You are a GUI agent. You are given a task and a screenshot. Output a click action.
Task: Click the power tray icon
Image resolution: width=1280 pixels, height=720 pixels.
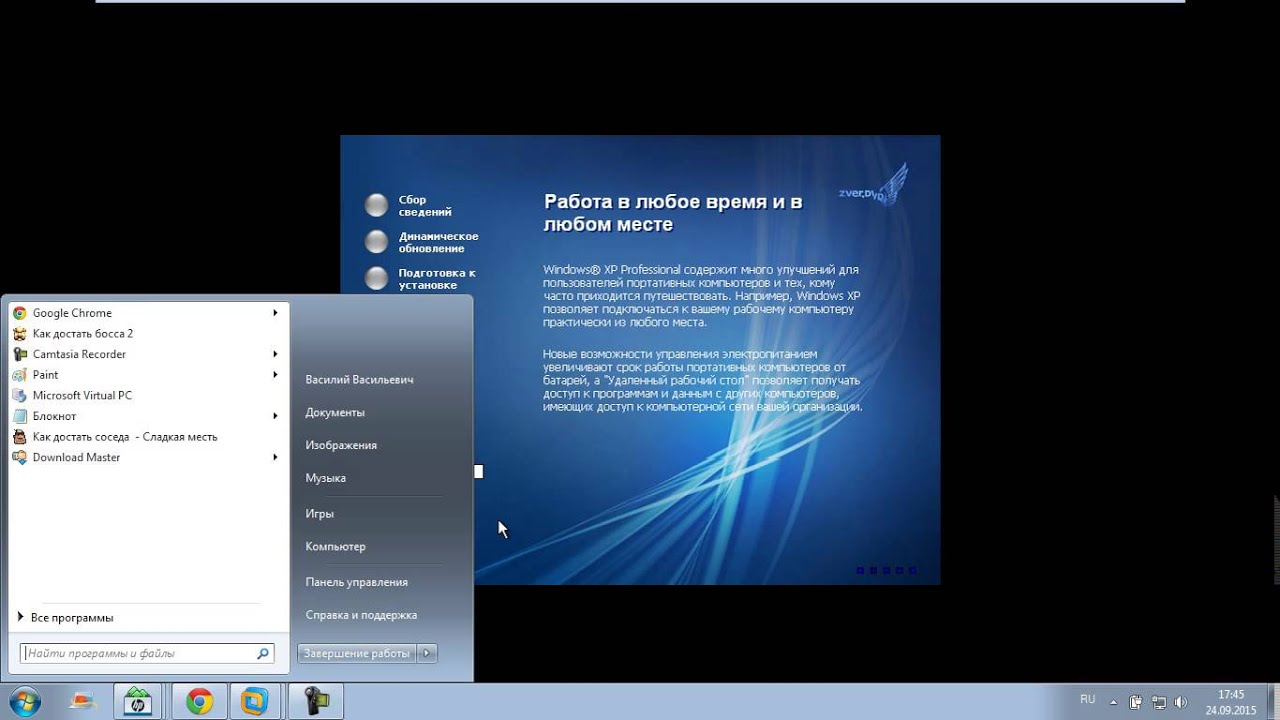(x=1136, y=702)
